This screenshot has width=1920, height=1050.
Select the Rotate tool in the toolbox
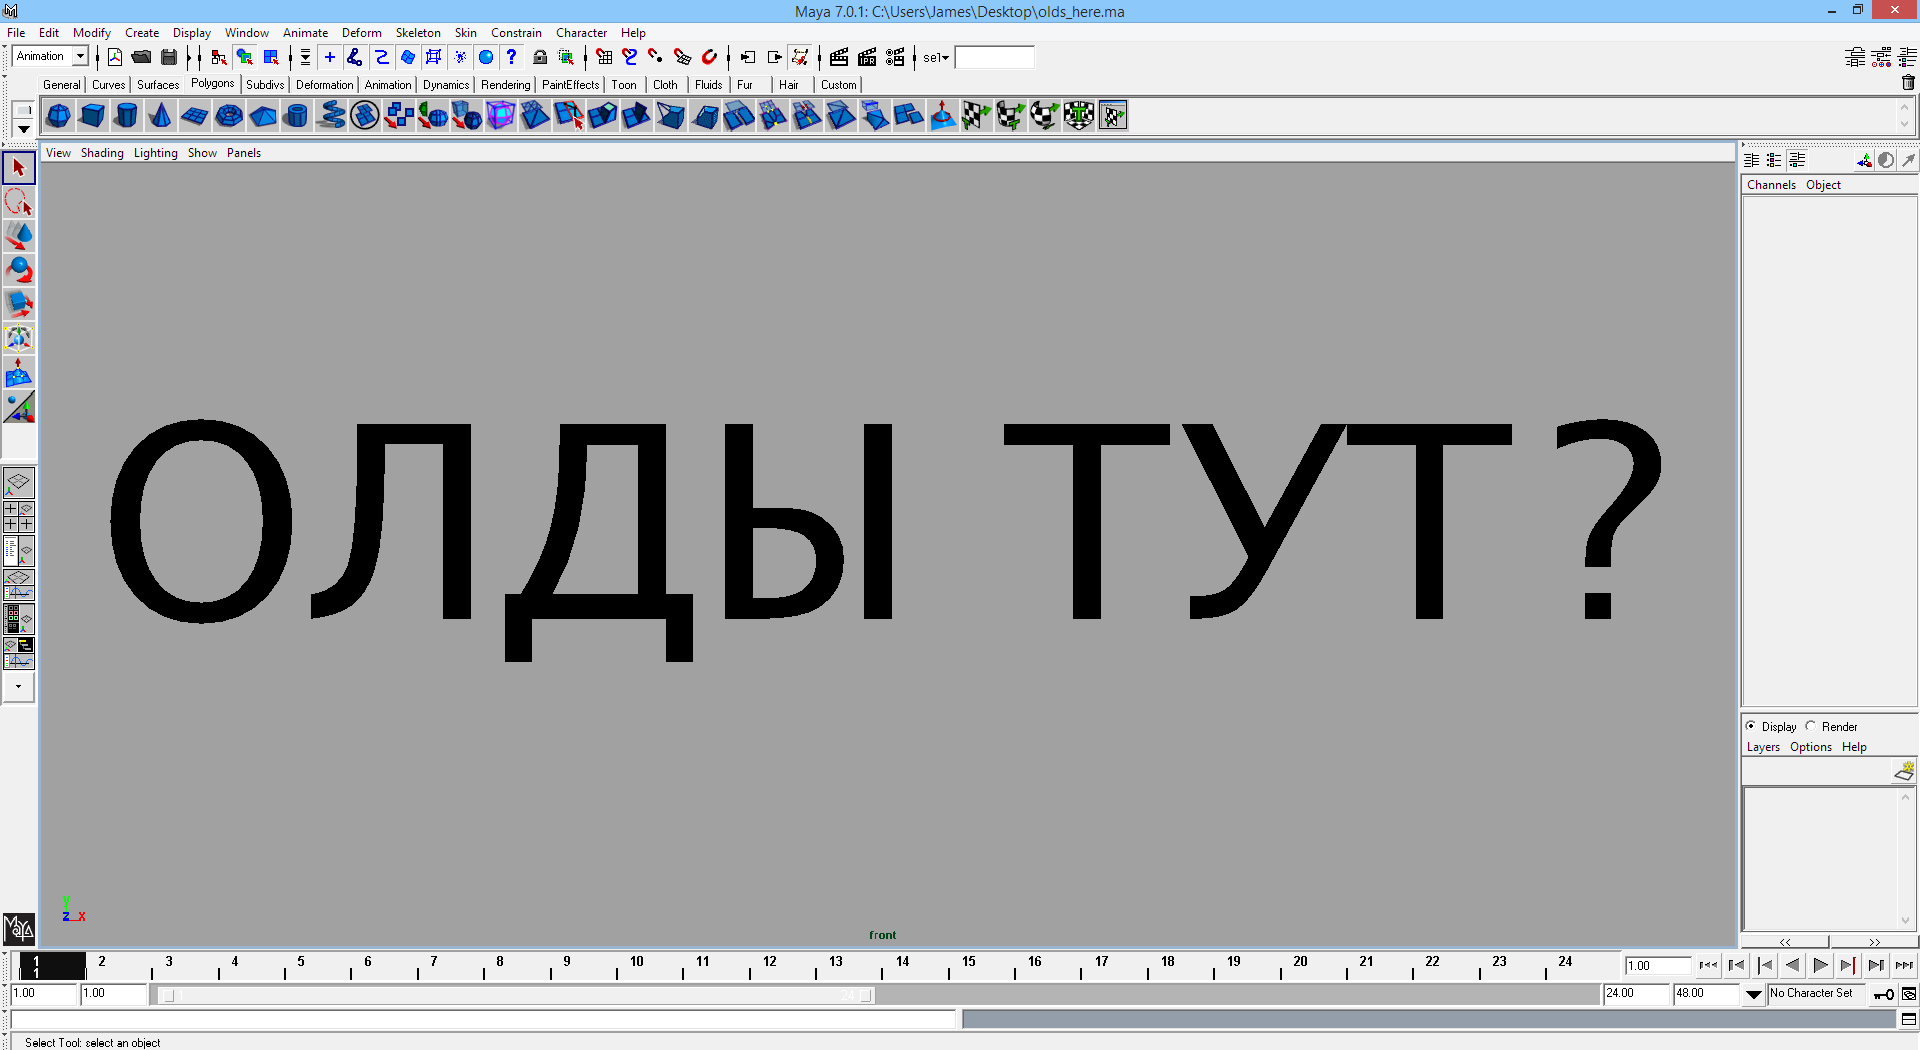point(19,270)
